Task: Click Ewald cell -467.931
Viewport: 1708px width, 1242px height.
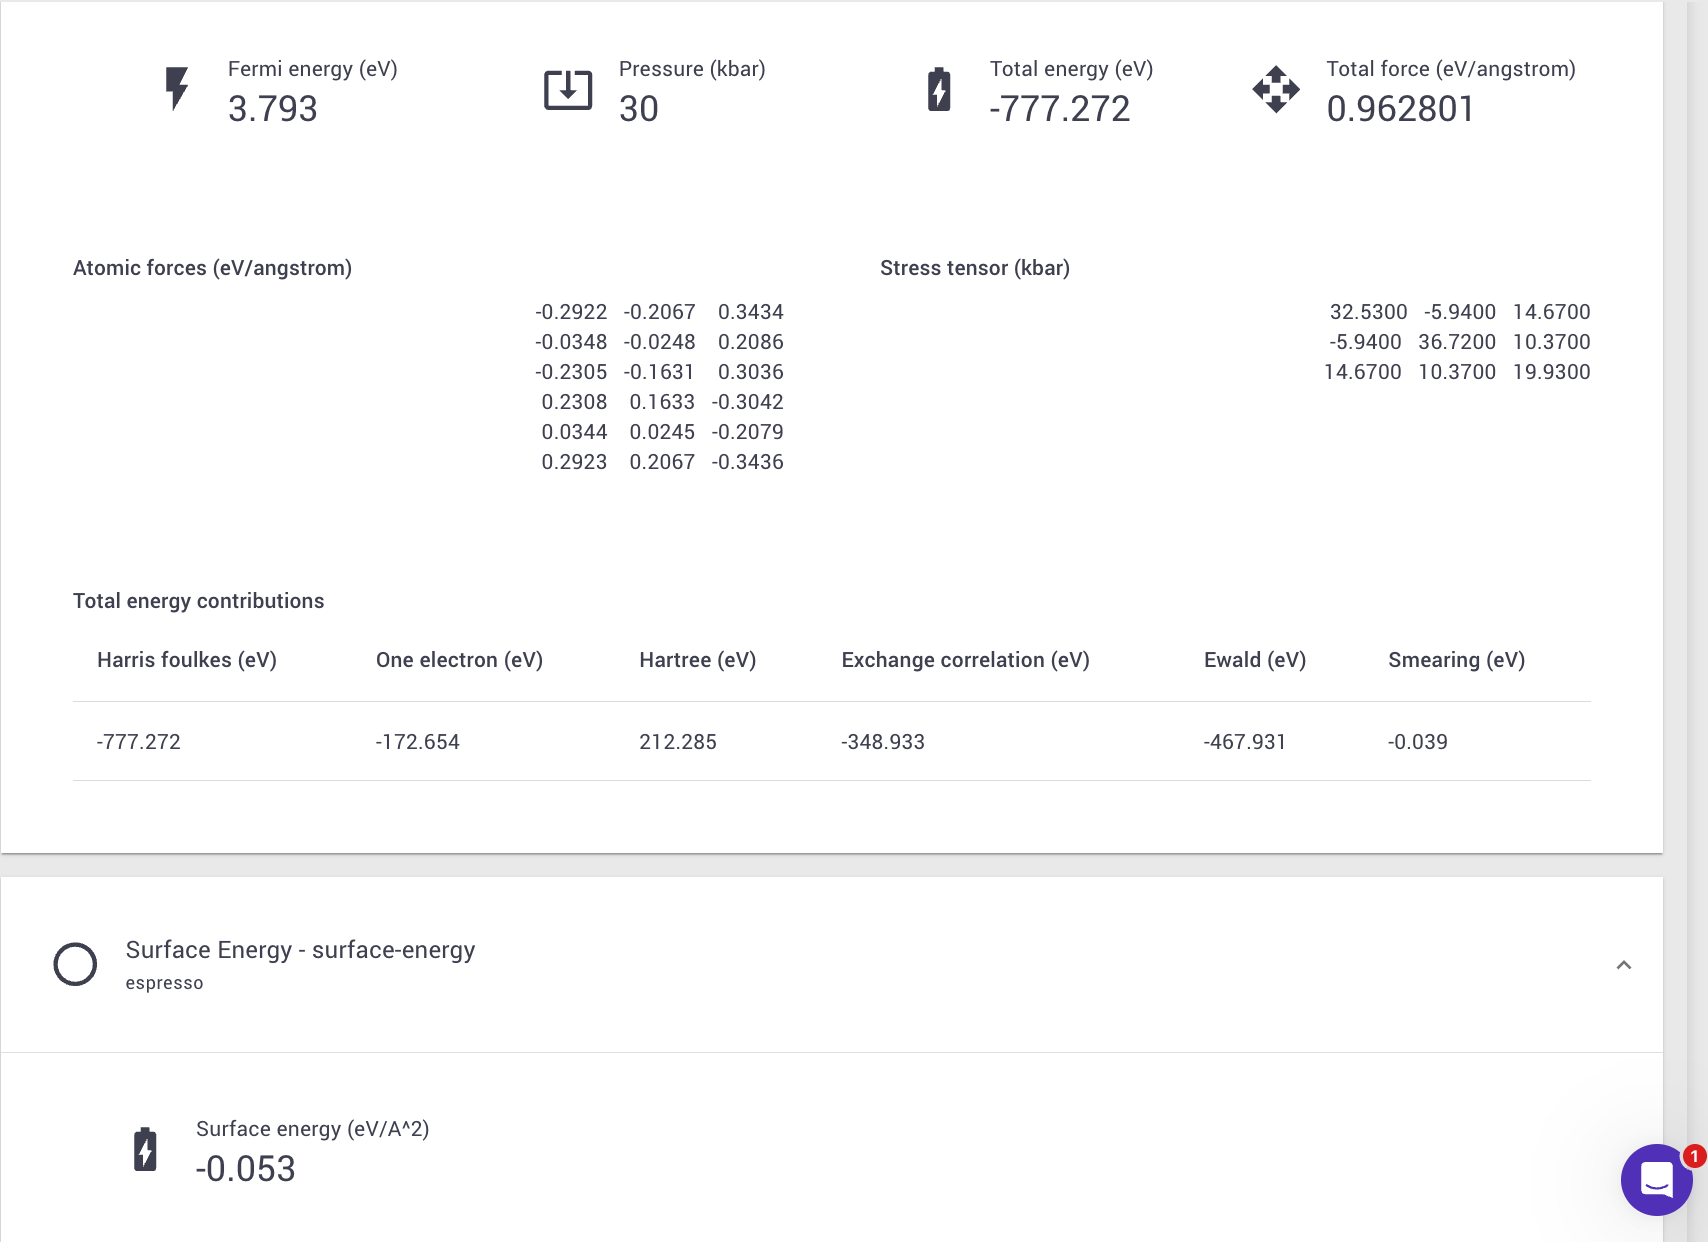Action: point(1245,742)
